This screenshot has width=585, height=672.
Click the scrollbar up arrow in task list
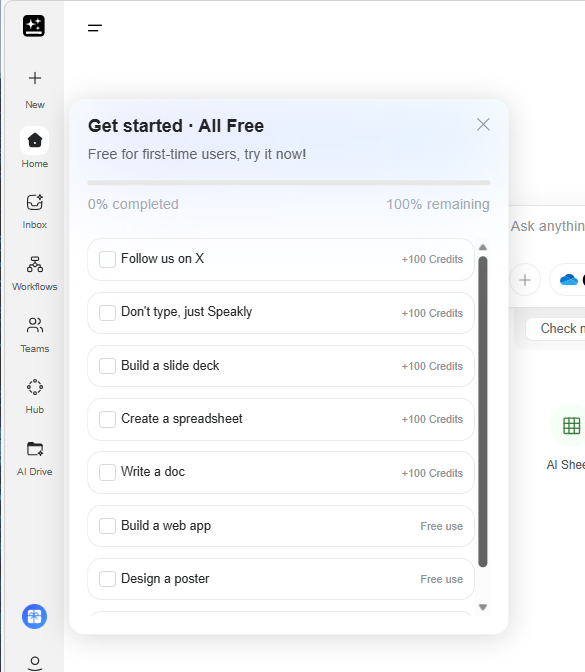click(483, 247)
